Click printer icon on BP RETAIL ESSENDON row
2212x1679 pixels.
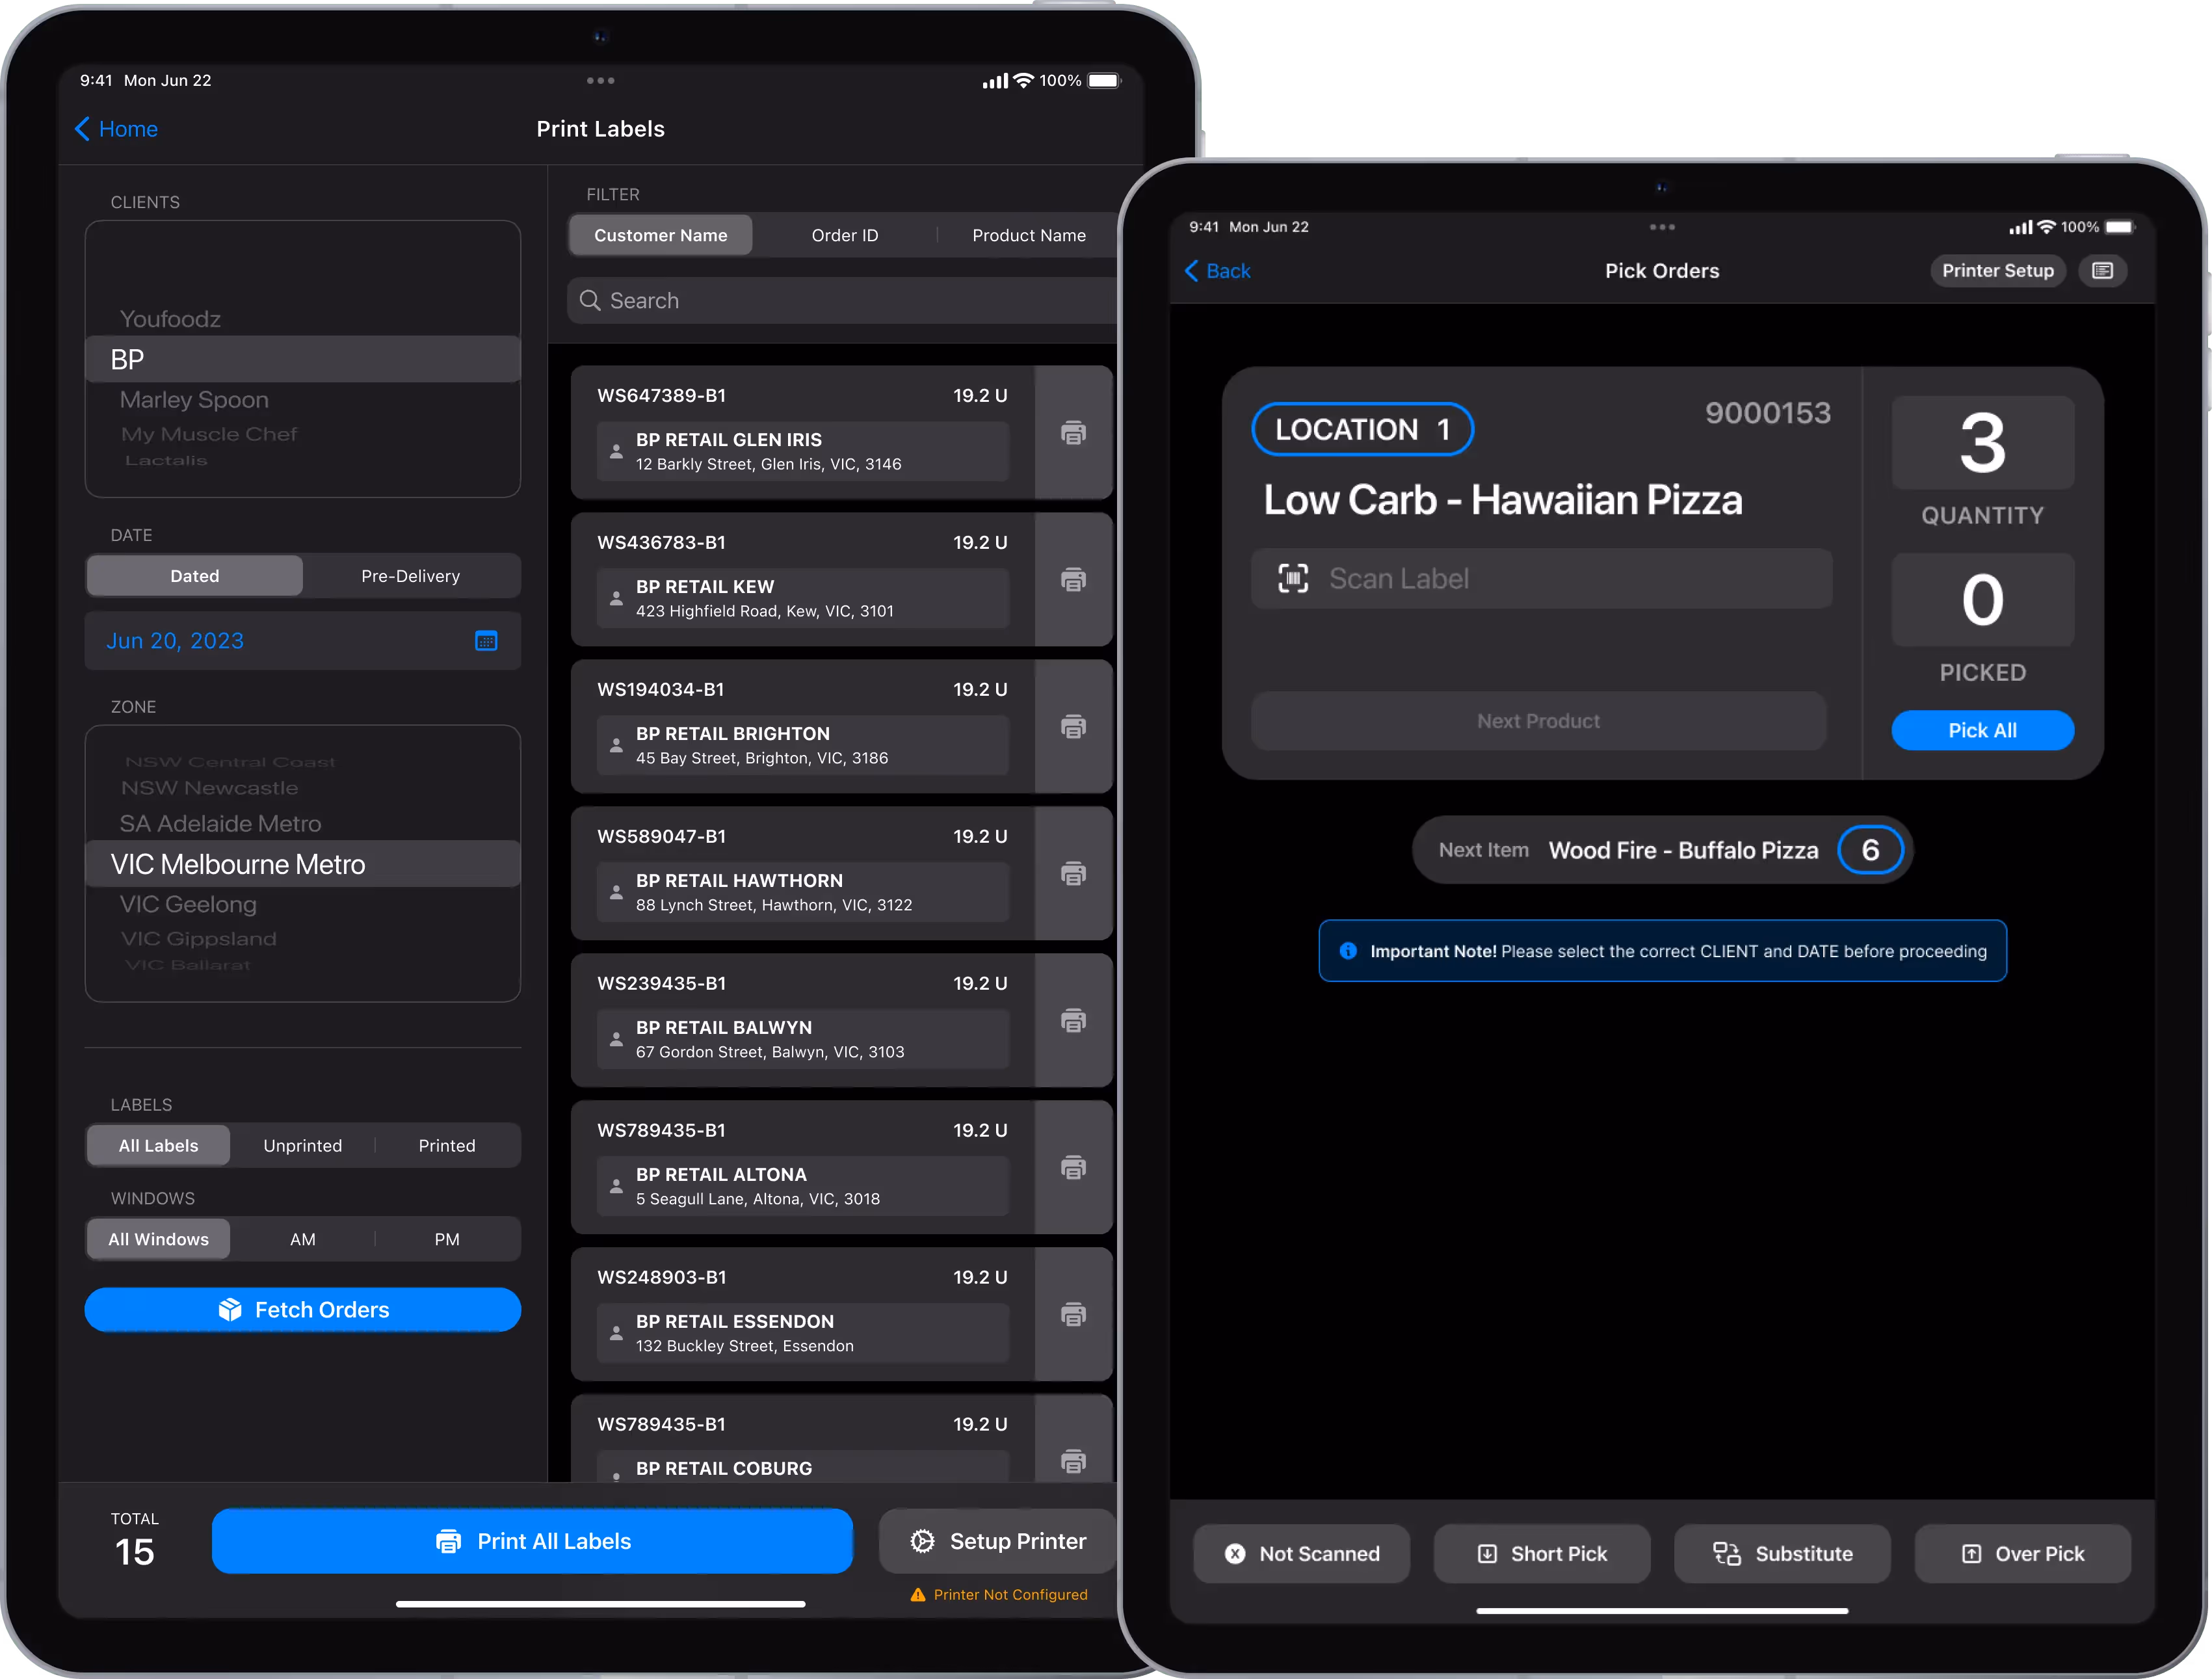pyautogui.click(x=1073, y=1314)
